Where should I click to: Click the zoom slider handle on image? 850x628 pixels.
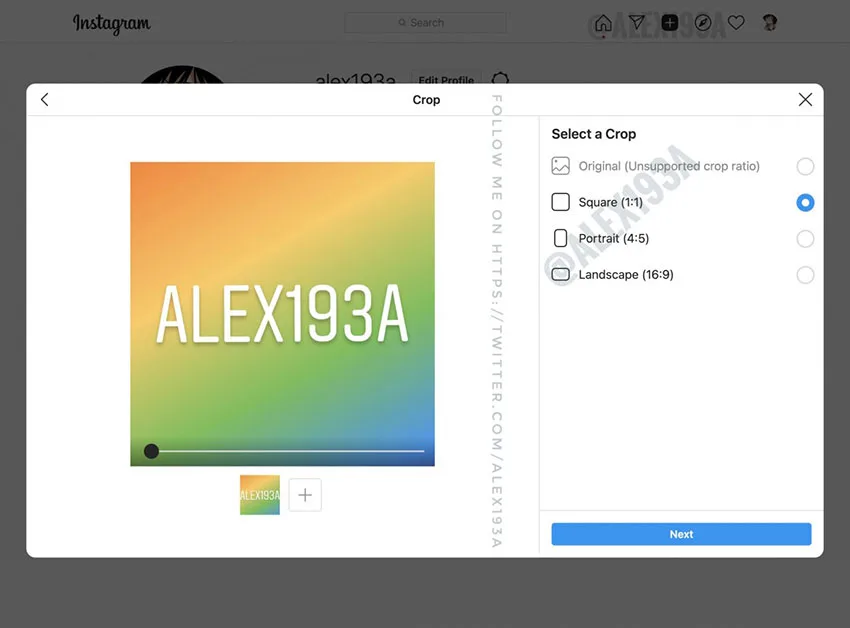coord(152,451)
